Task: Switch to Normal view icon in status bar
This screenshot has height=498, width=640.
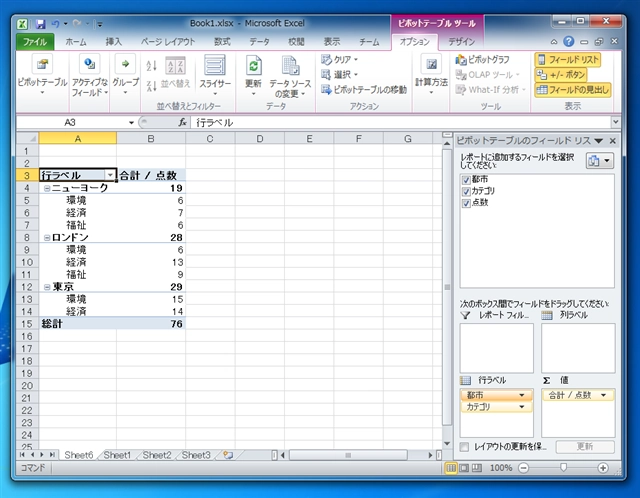Action: [451, 468]
